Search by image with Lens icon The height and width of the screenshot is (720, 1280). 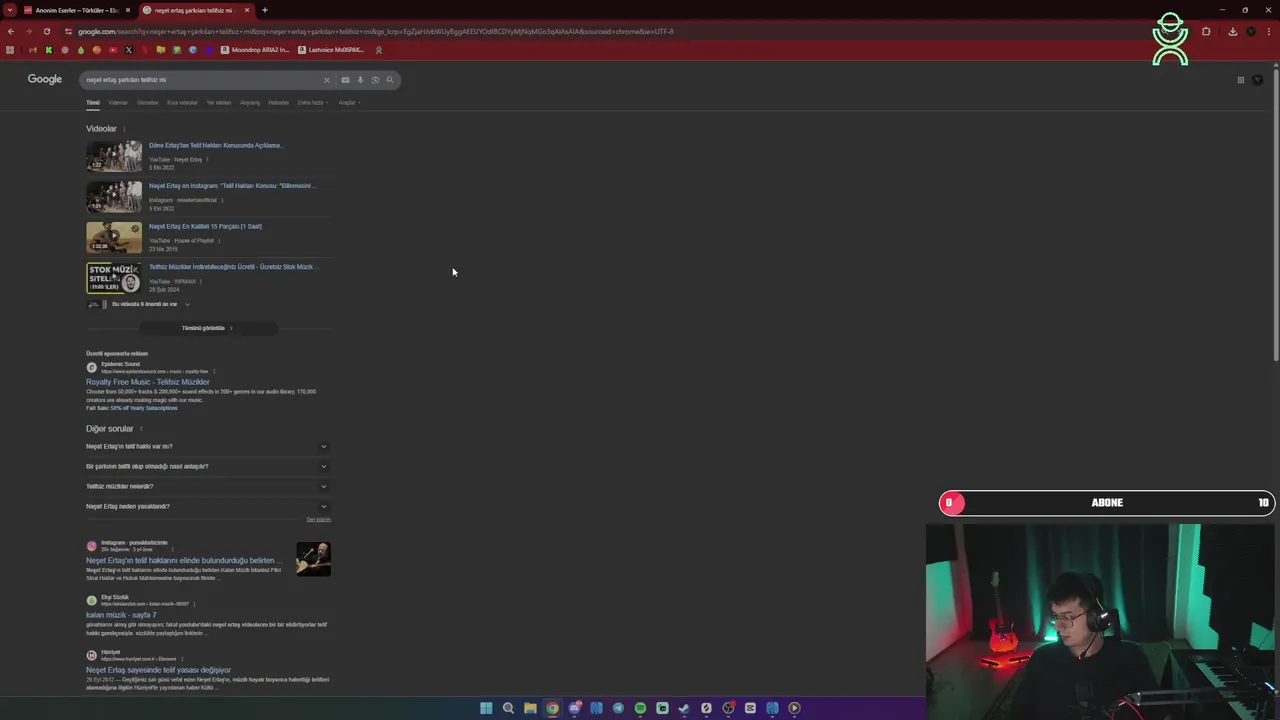pyautogui.click(x=375, y=80)
